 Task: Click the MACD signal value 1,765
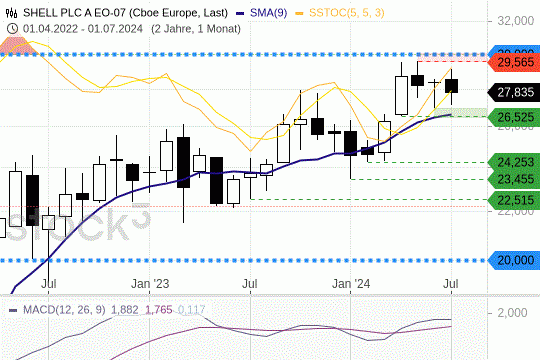[x=159, y=310]
